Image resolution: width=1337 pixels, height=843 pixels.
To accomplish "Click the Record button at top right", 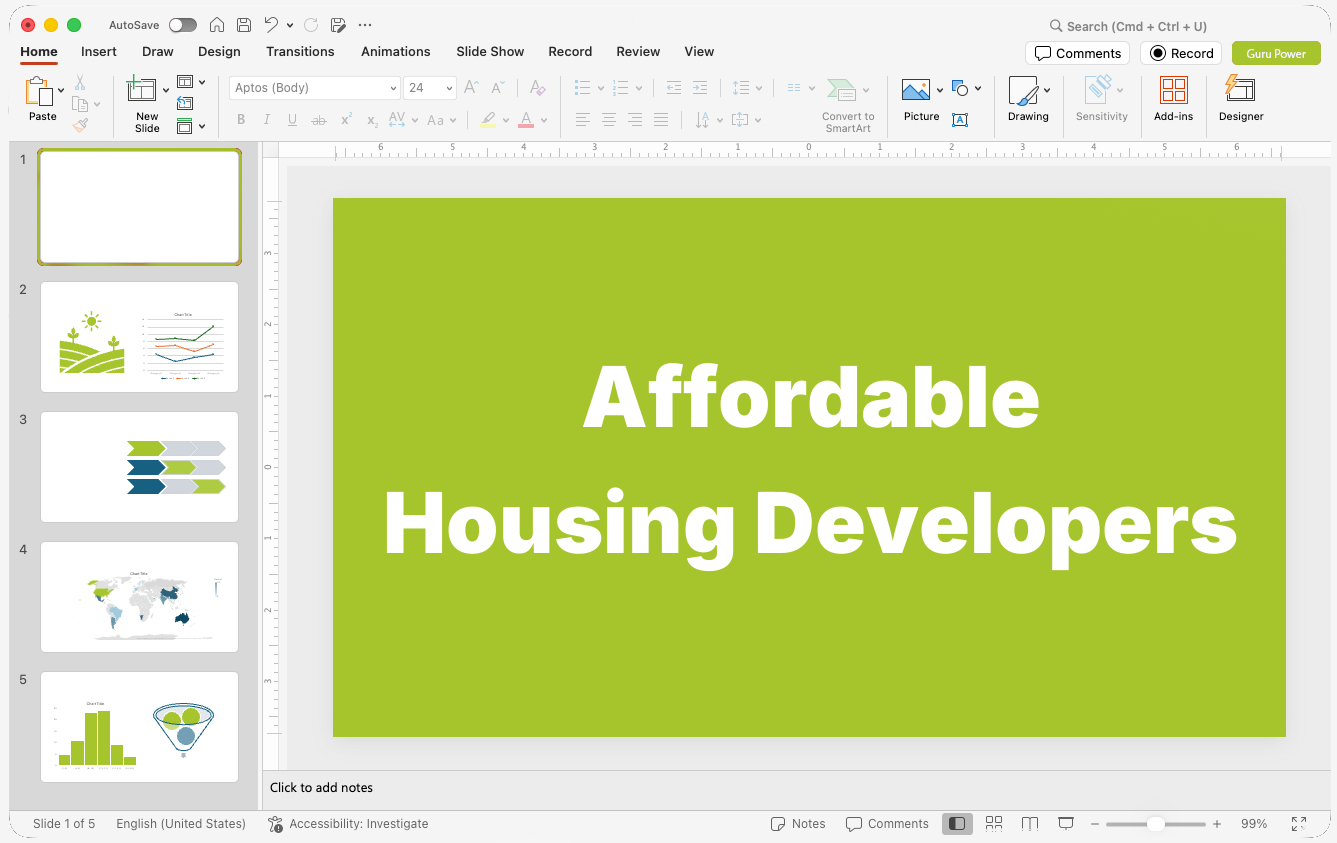I will (1181, 53).
